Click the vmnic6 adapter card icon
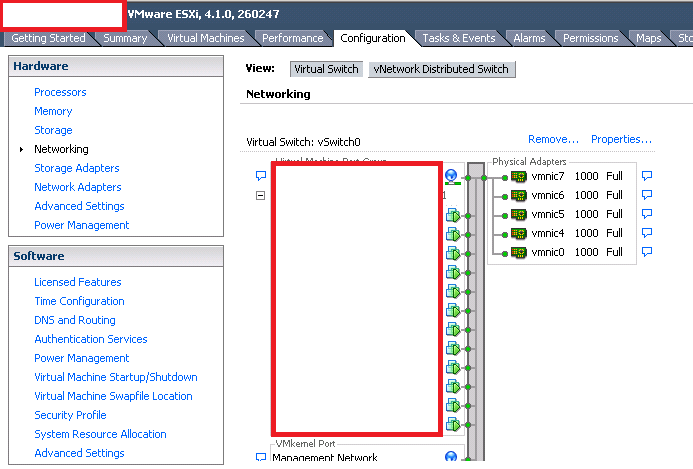Screen dimensions: 693x469 point(519,196)
